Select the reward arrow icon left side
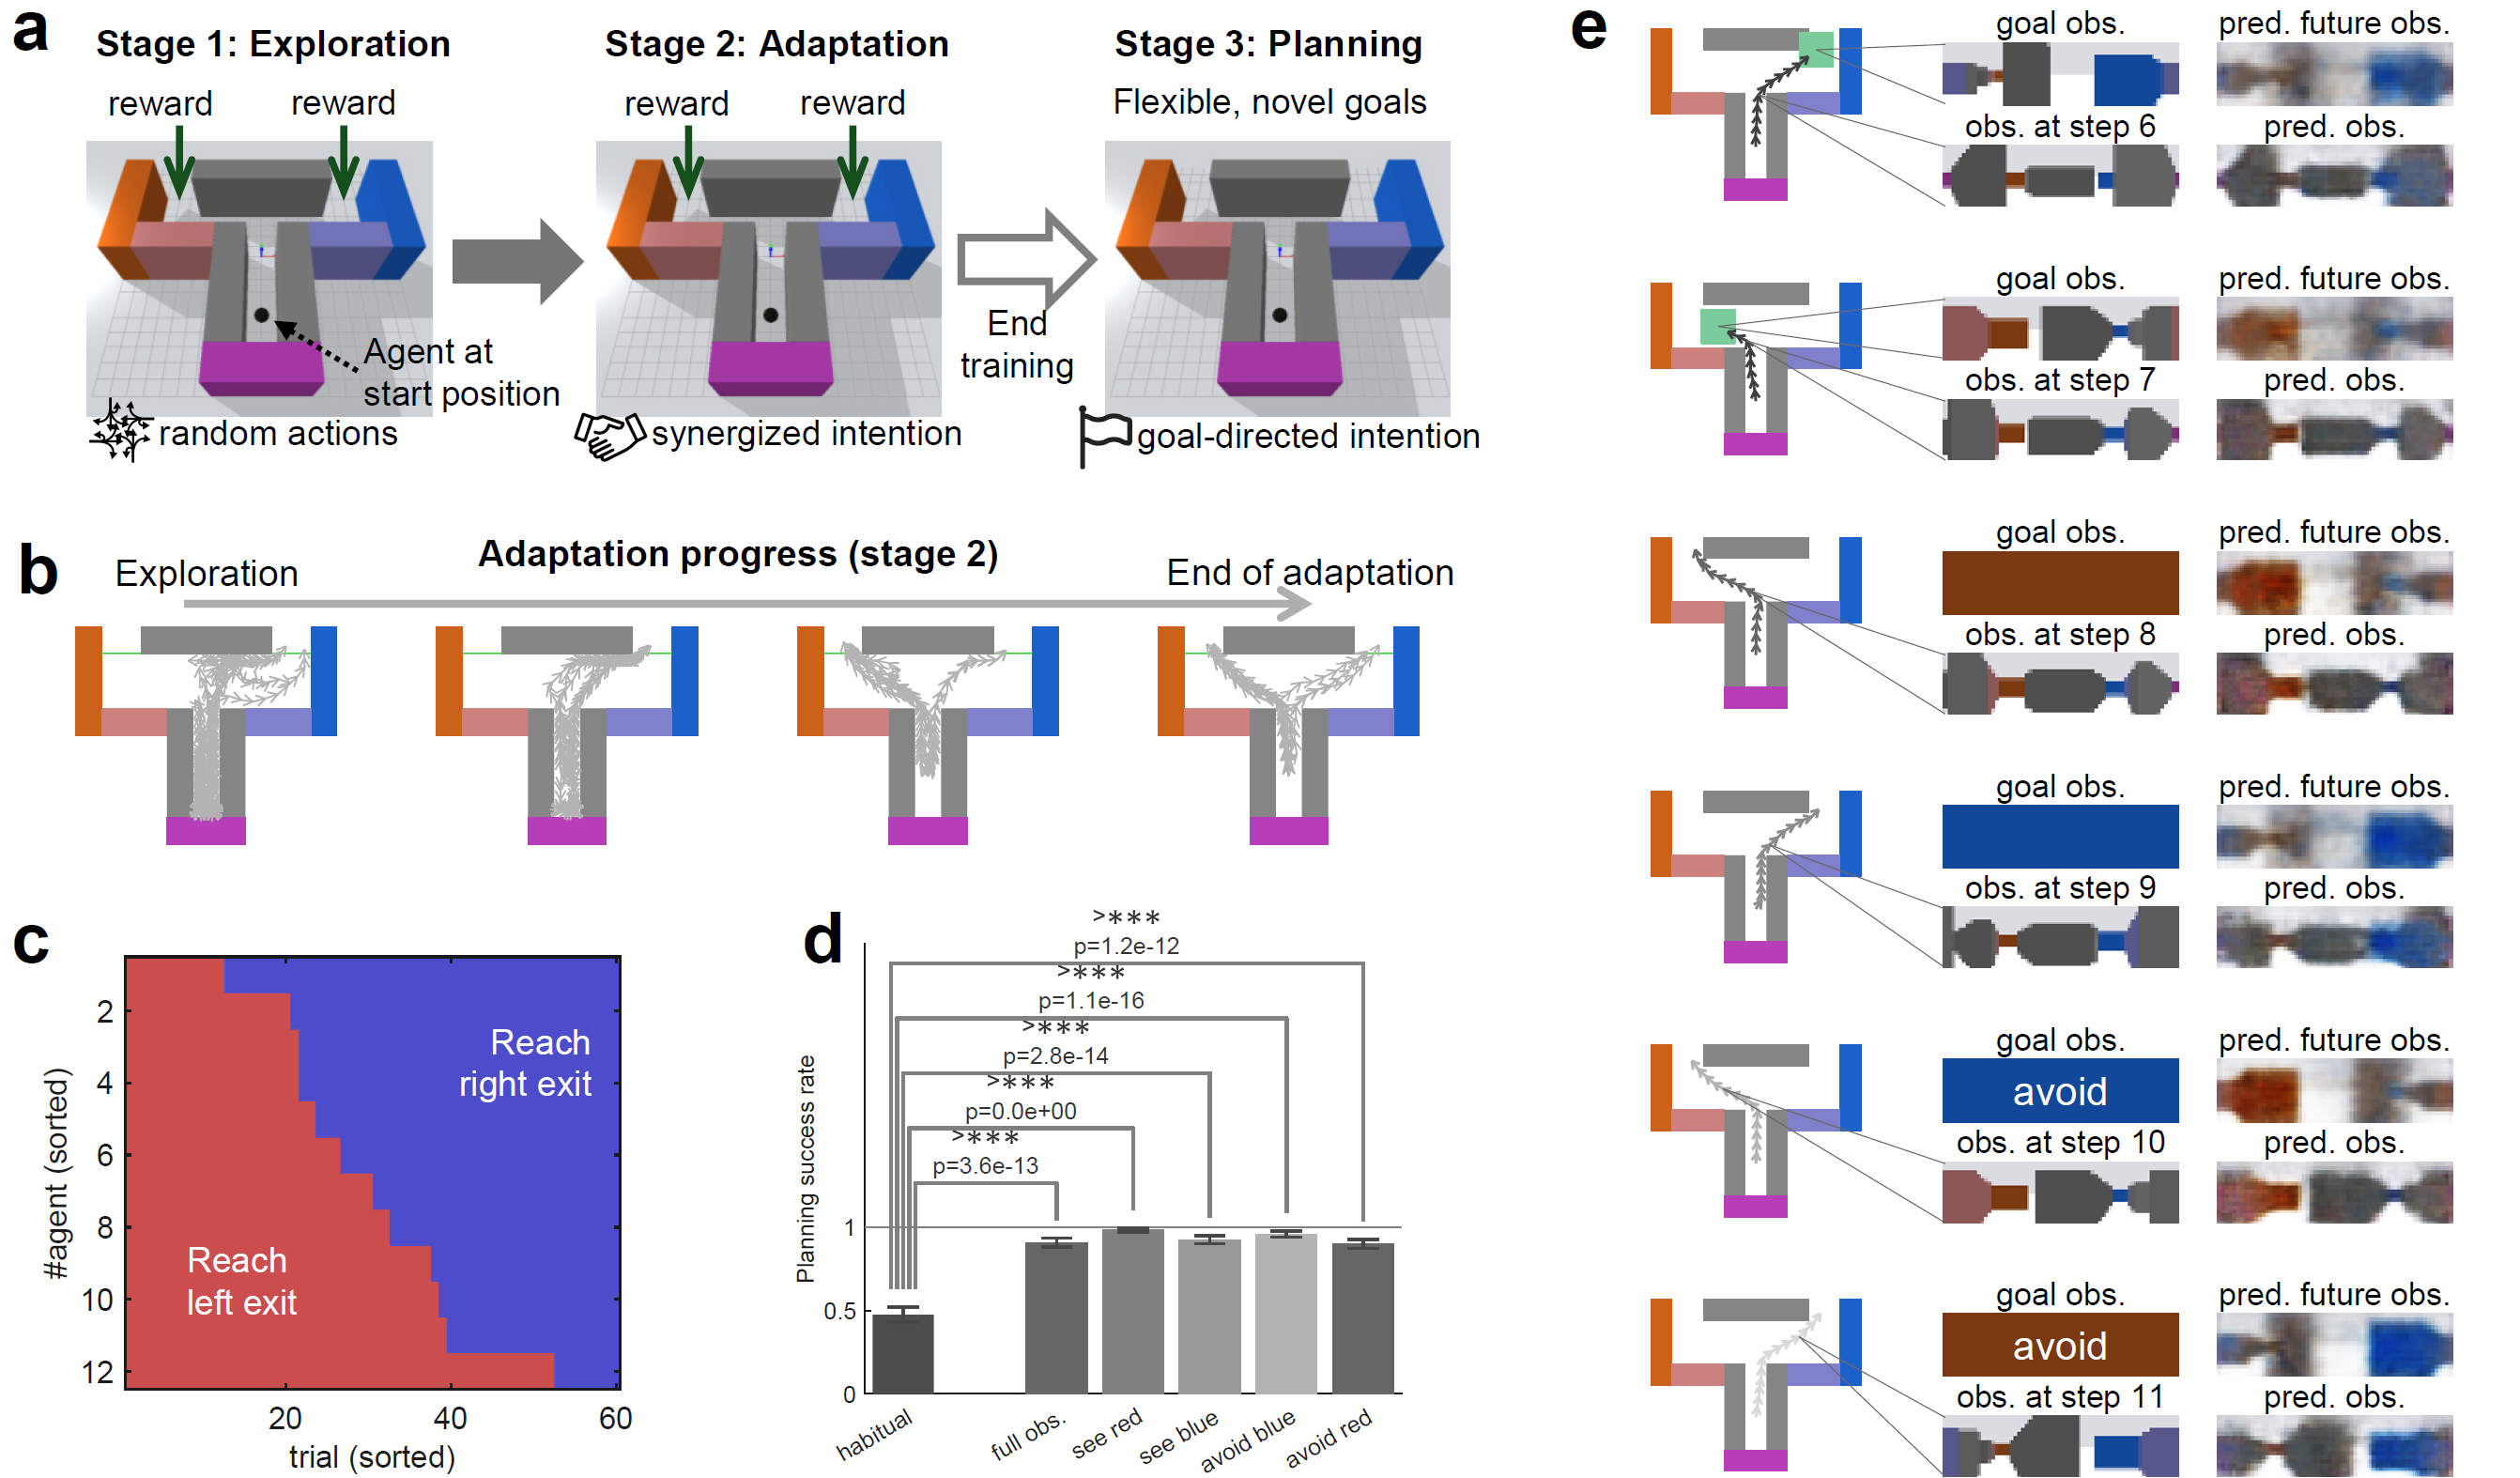2520x1478 pixels. point(179,163)
